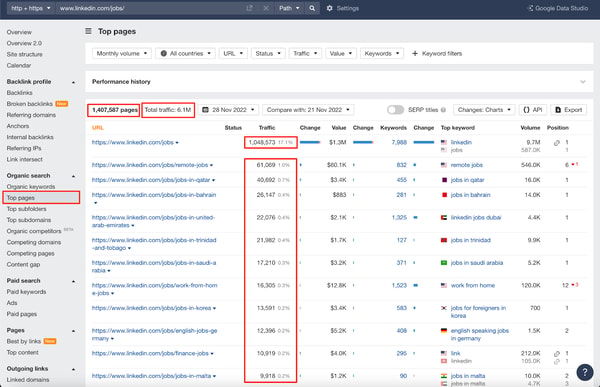Viewport: 600px width, 387px height.
Task: Collapse the Paid search section
Action: [x=73, y=281]
